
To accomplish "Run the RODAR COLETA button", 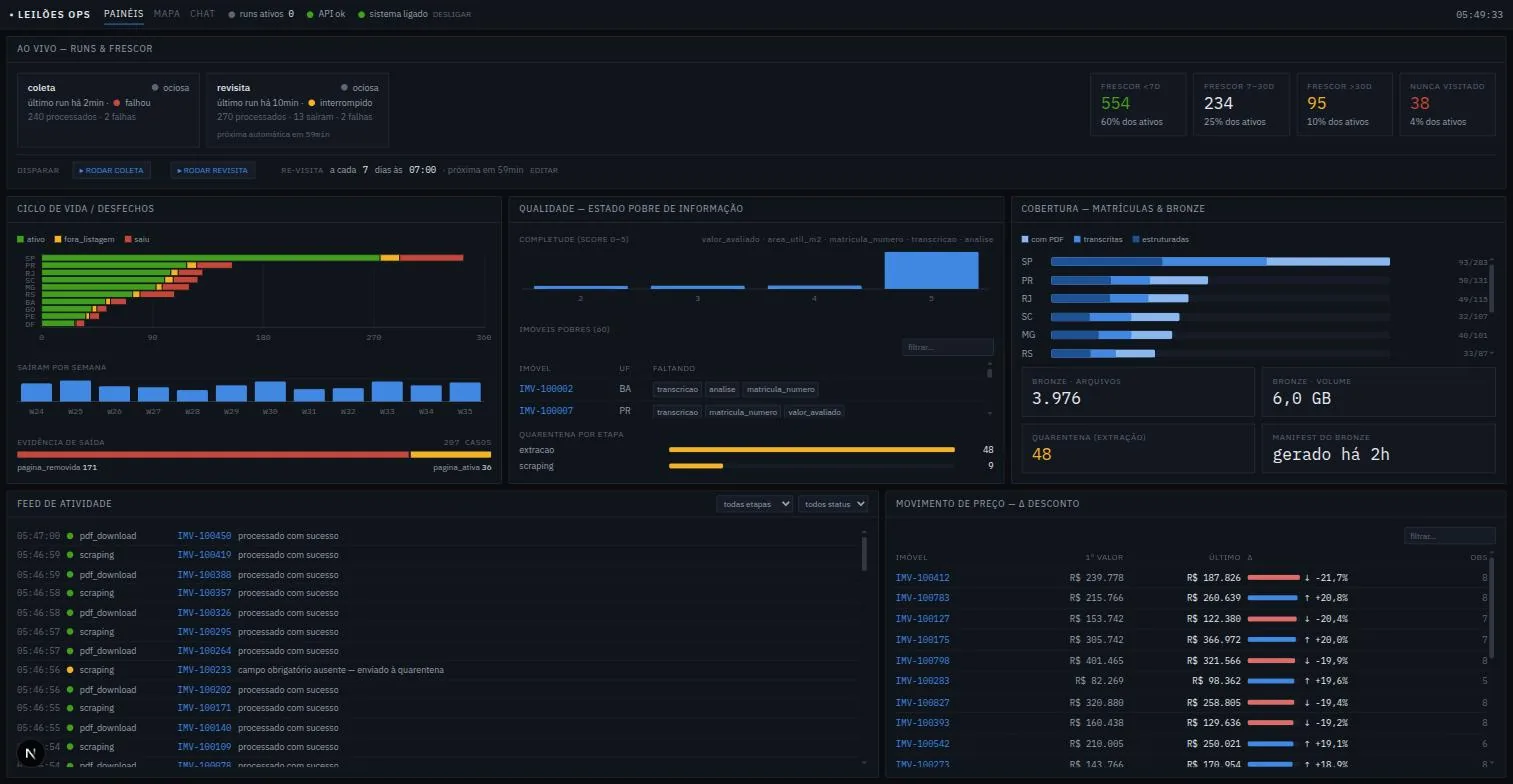I will (111, 170).
